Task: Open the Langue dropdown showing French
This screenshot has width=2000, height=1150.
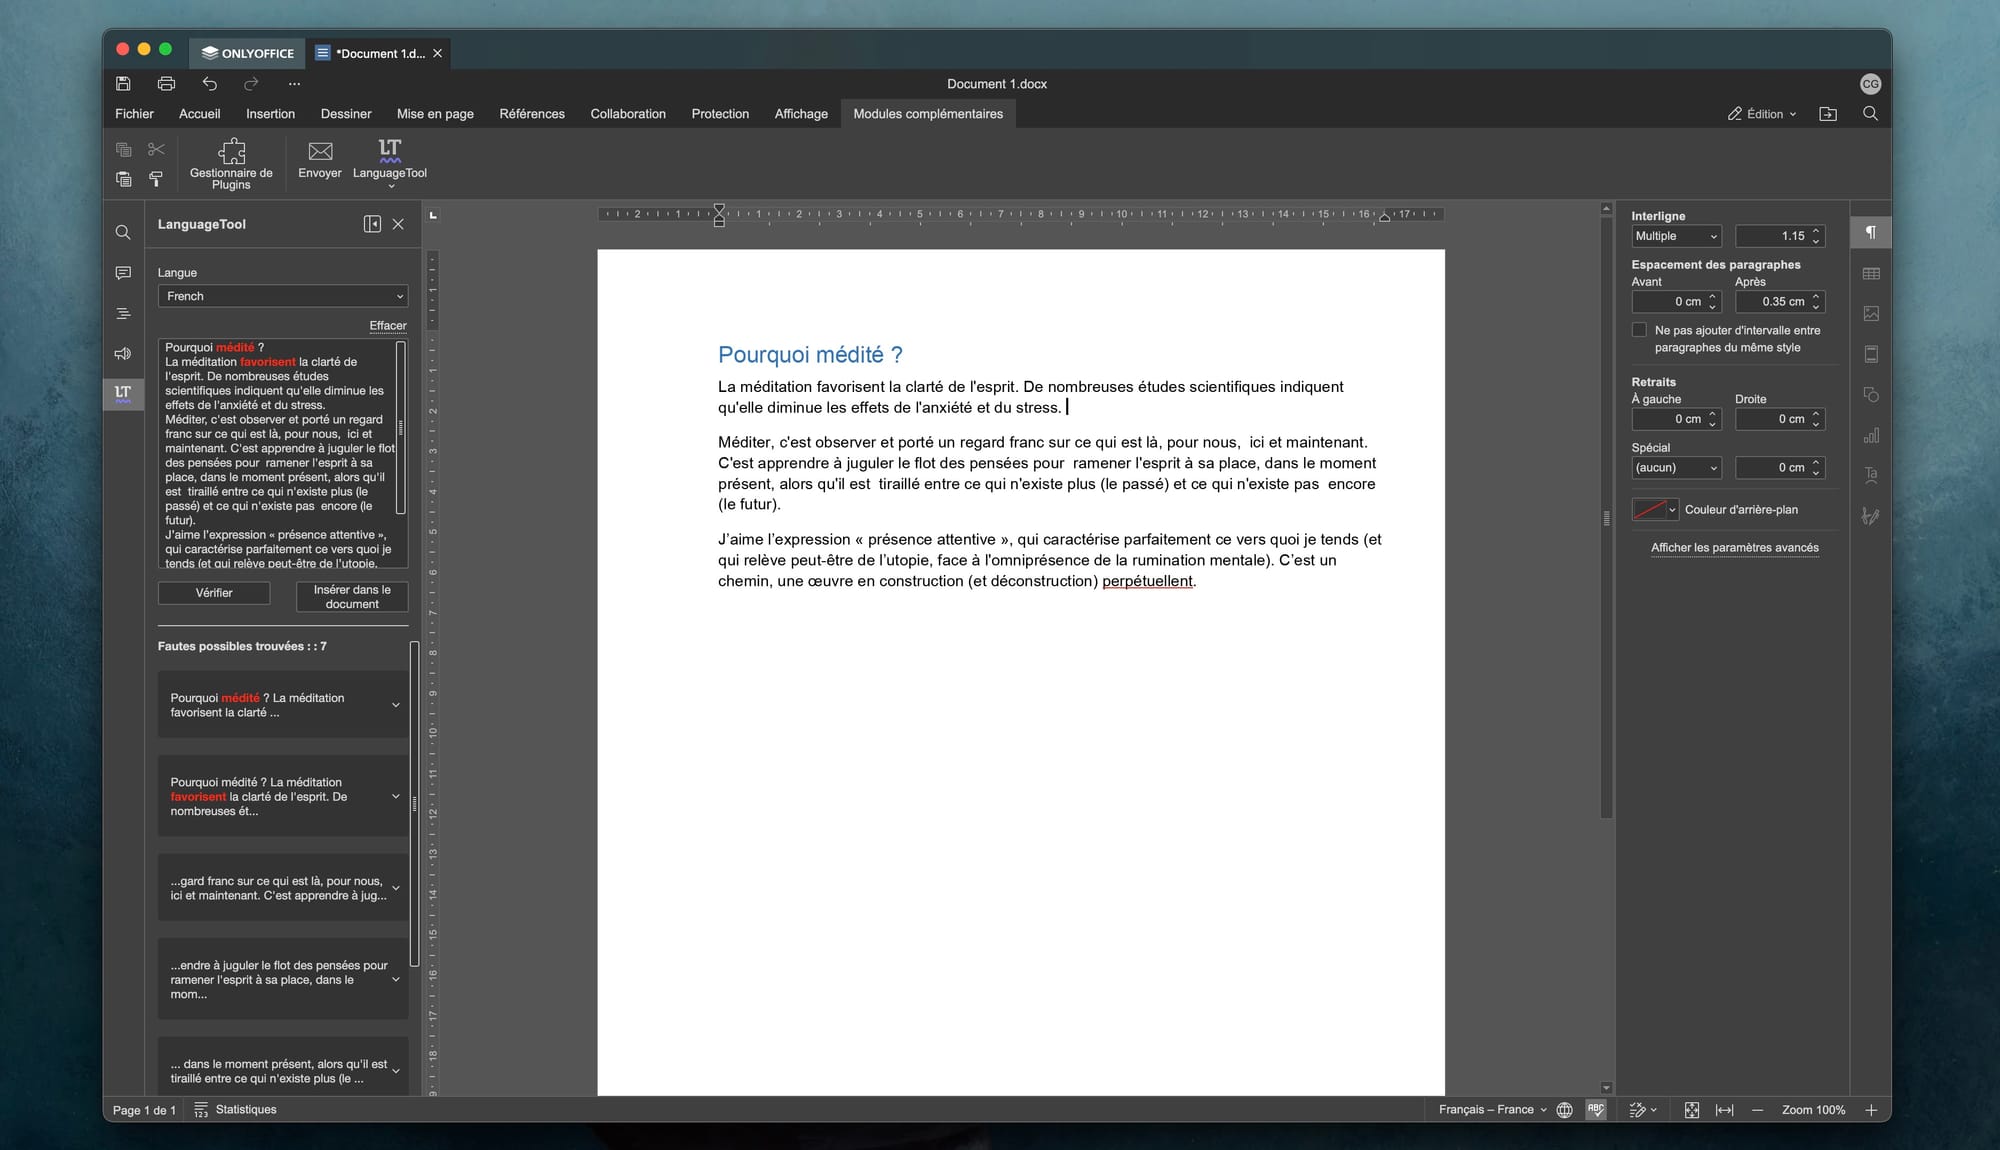Action: tap(282, 296)
